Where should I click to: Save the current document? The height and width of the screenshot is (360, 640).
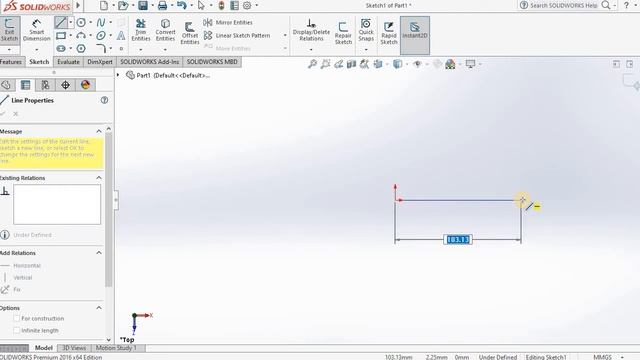pos(143,5)
